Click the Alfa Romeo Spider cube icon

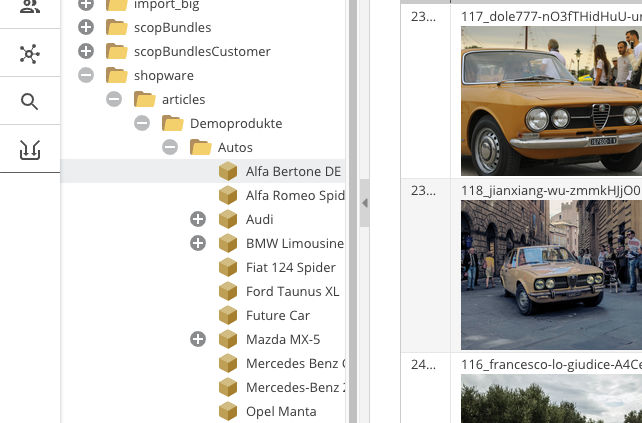point(228,195)
